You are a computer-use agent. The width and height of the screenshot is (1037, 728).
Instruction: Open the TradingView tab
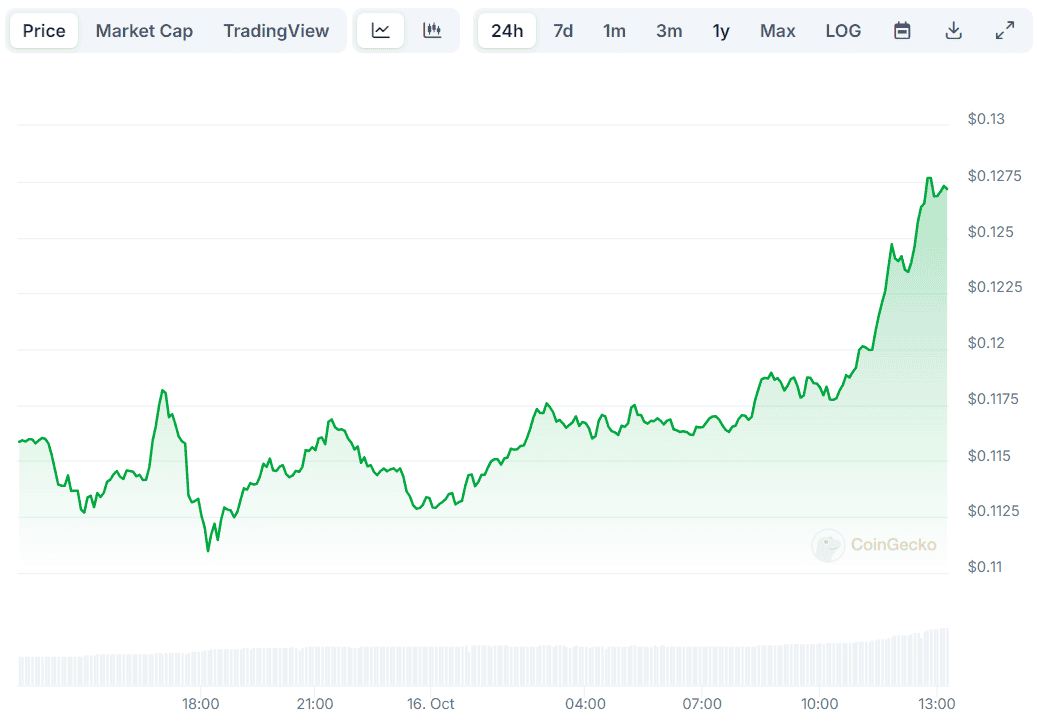276,31
